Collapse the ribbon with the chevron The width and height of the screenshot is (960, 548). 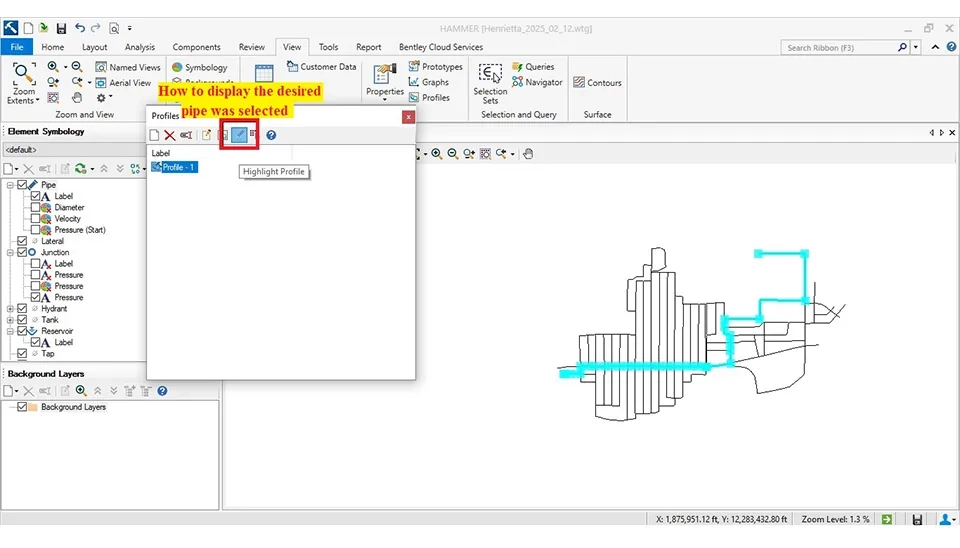tap(935, 47)
